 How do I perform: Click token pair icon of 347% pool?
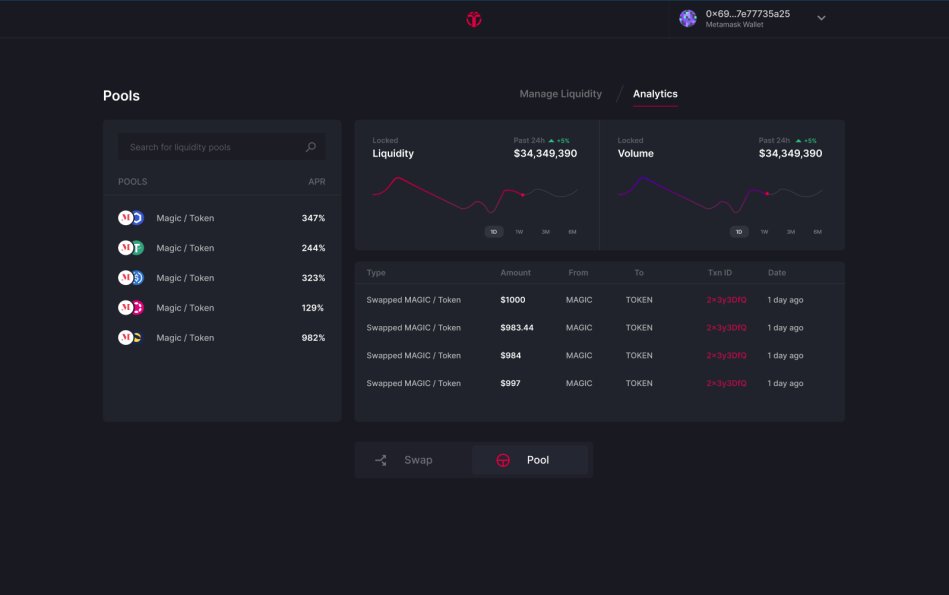[131, 218]
